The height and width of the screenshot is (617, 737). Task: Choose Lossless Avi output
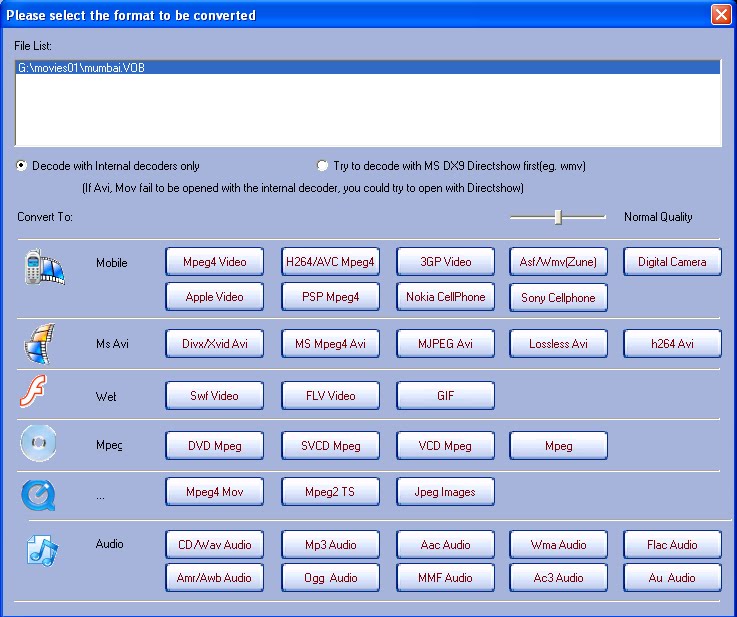tap(558, 344)
